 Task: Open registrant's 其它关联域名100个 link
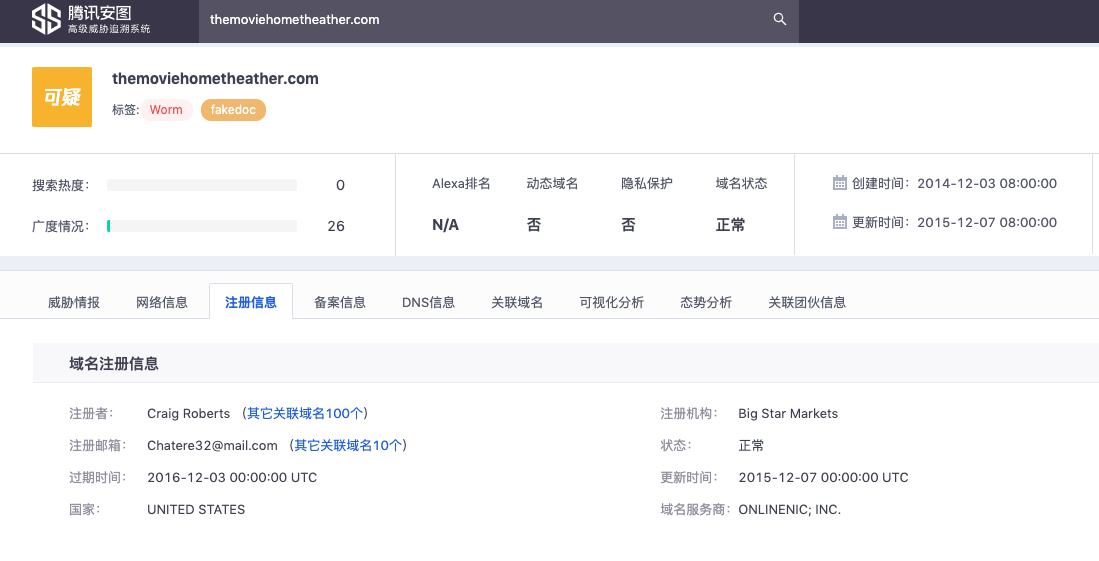point(307,413)
